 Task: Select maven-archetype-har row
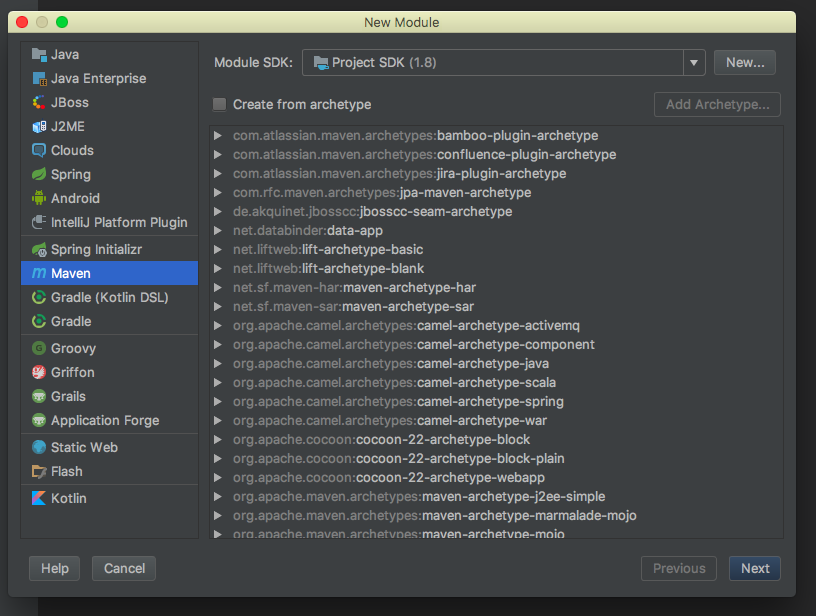[496, 288]
